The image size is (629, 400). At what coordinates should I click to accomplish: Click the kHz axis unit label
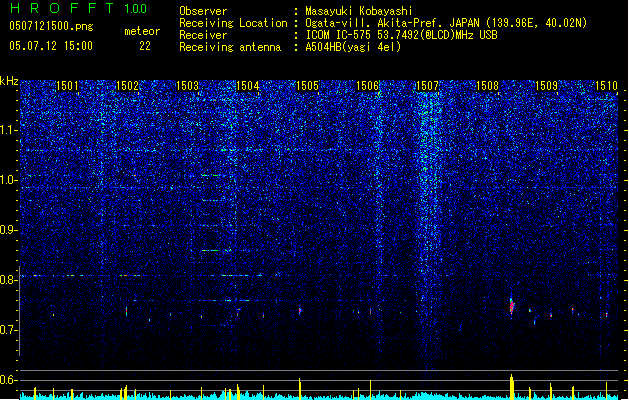(x=9, y=81)
